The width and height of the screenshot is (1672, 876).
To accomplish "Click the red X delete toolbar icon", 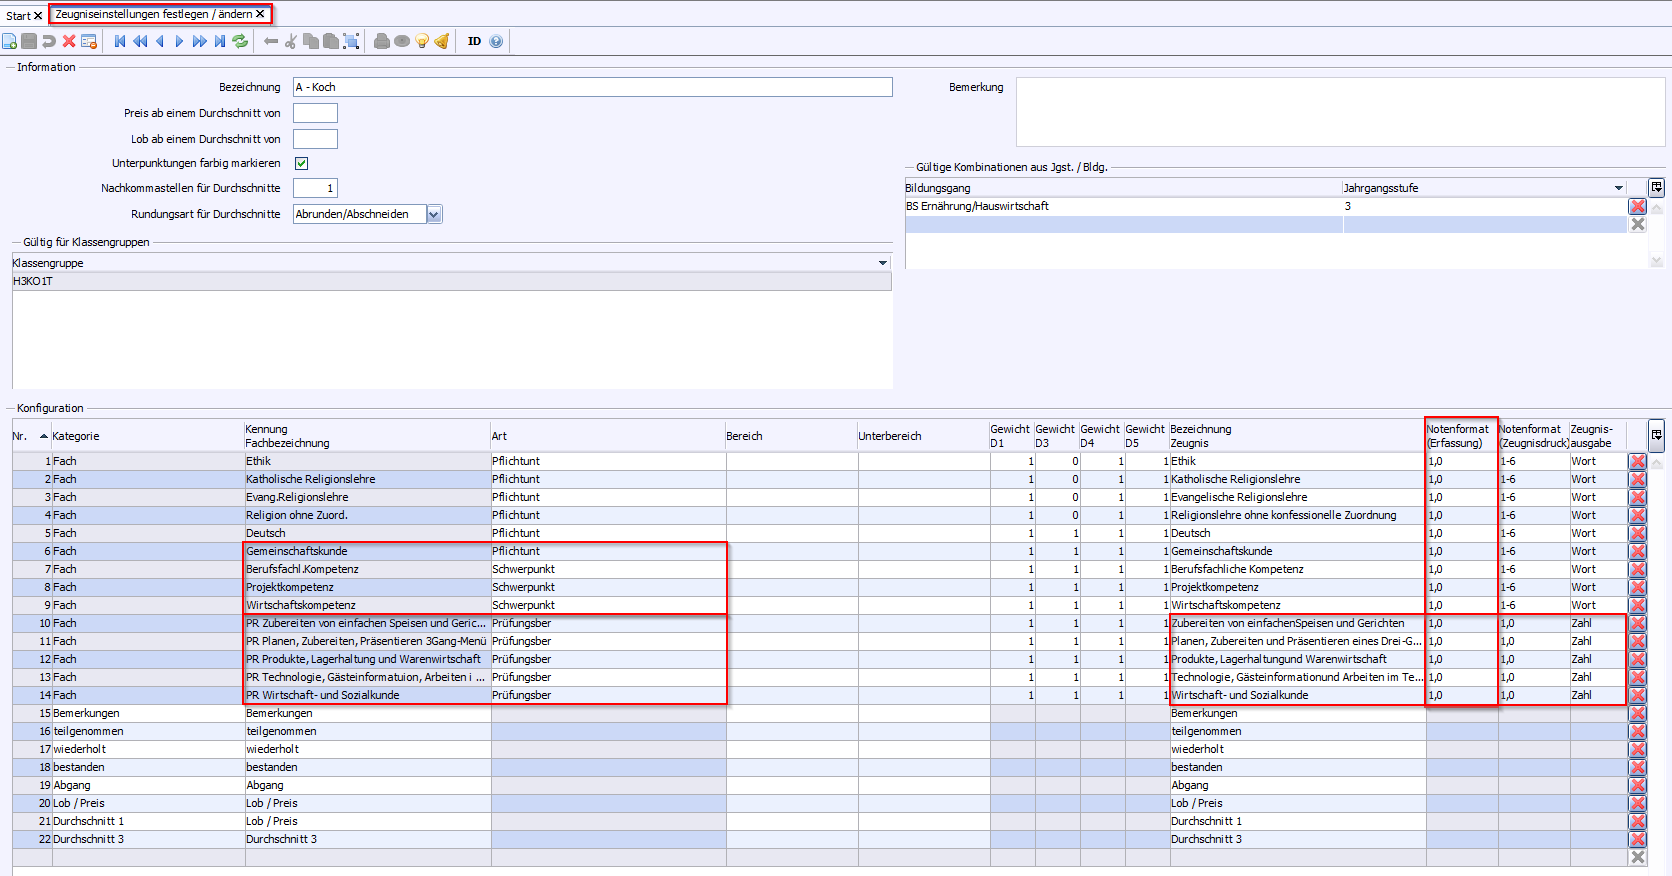I will (69, 41).
